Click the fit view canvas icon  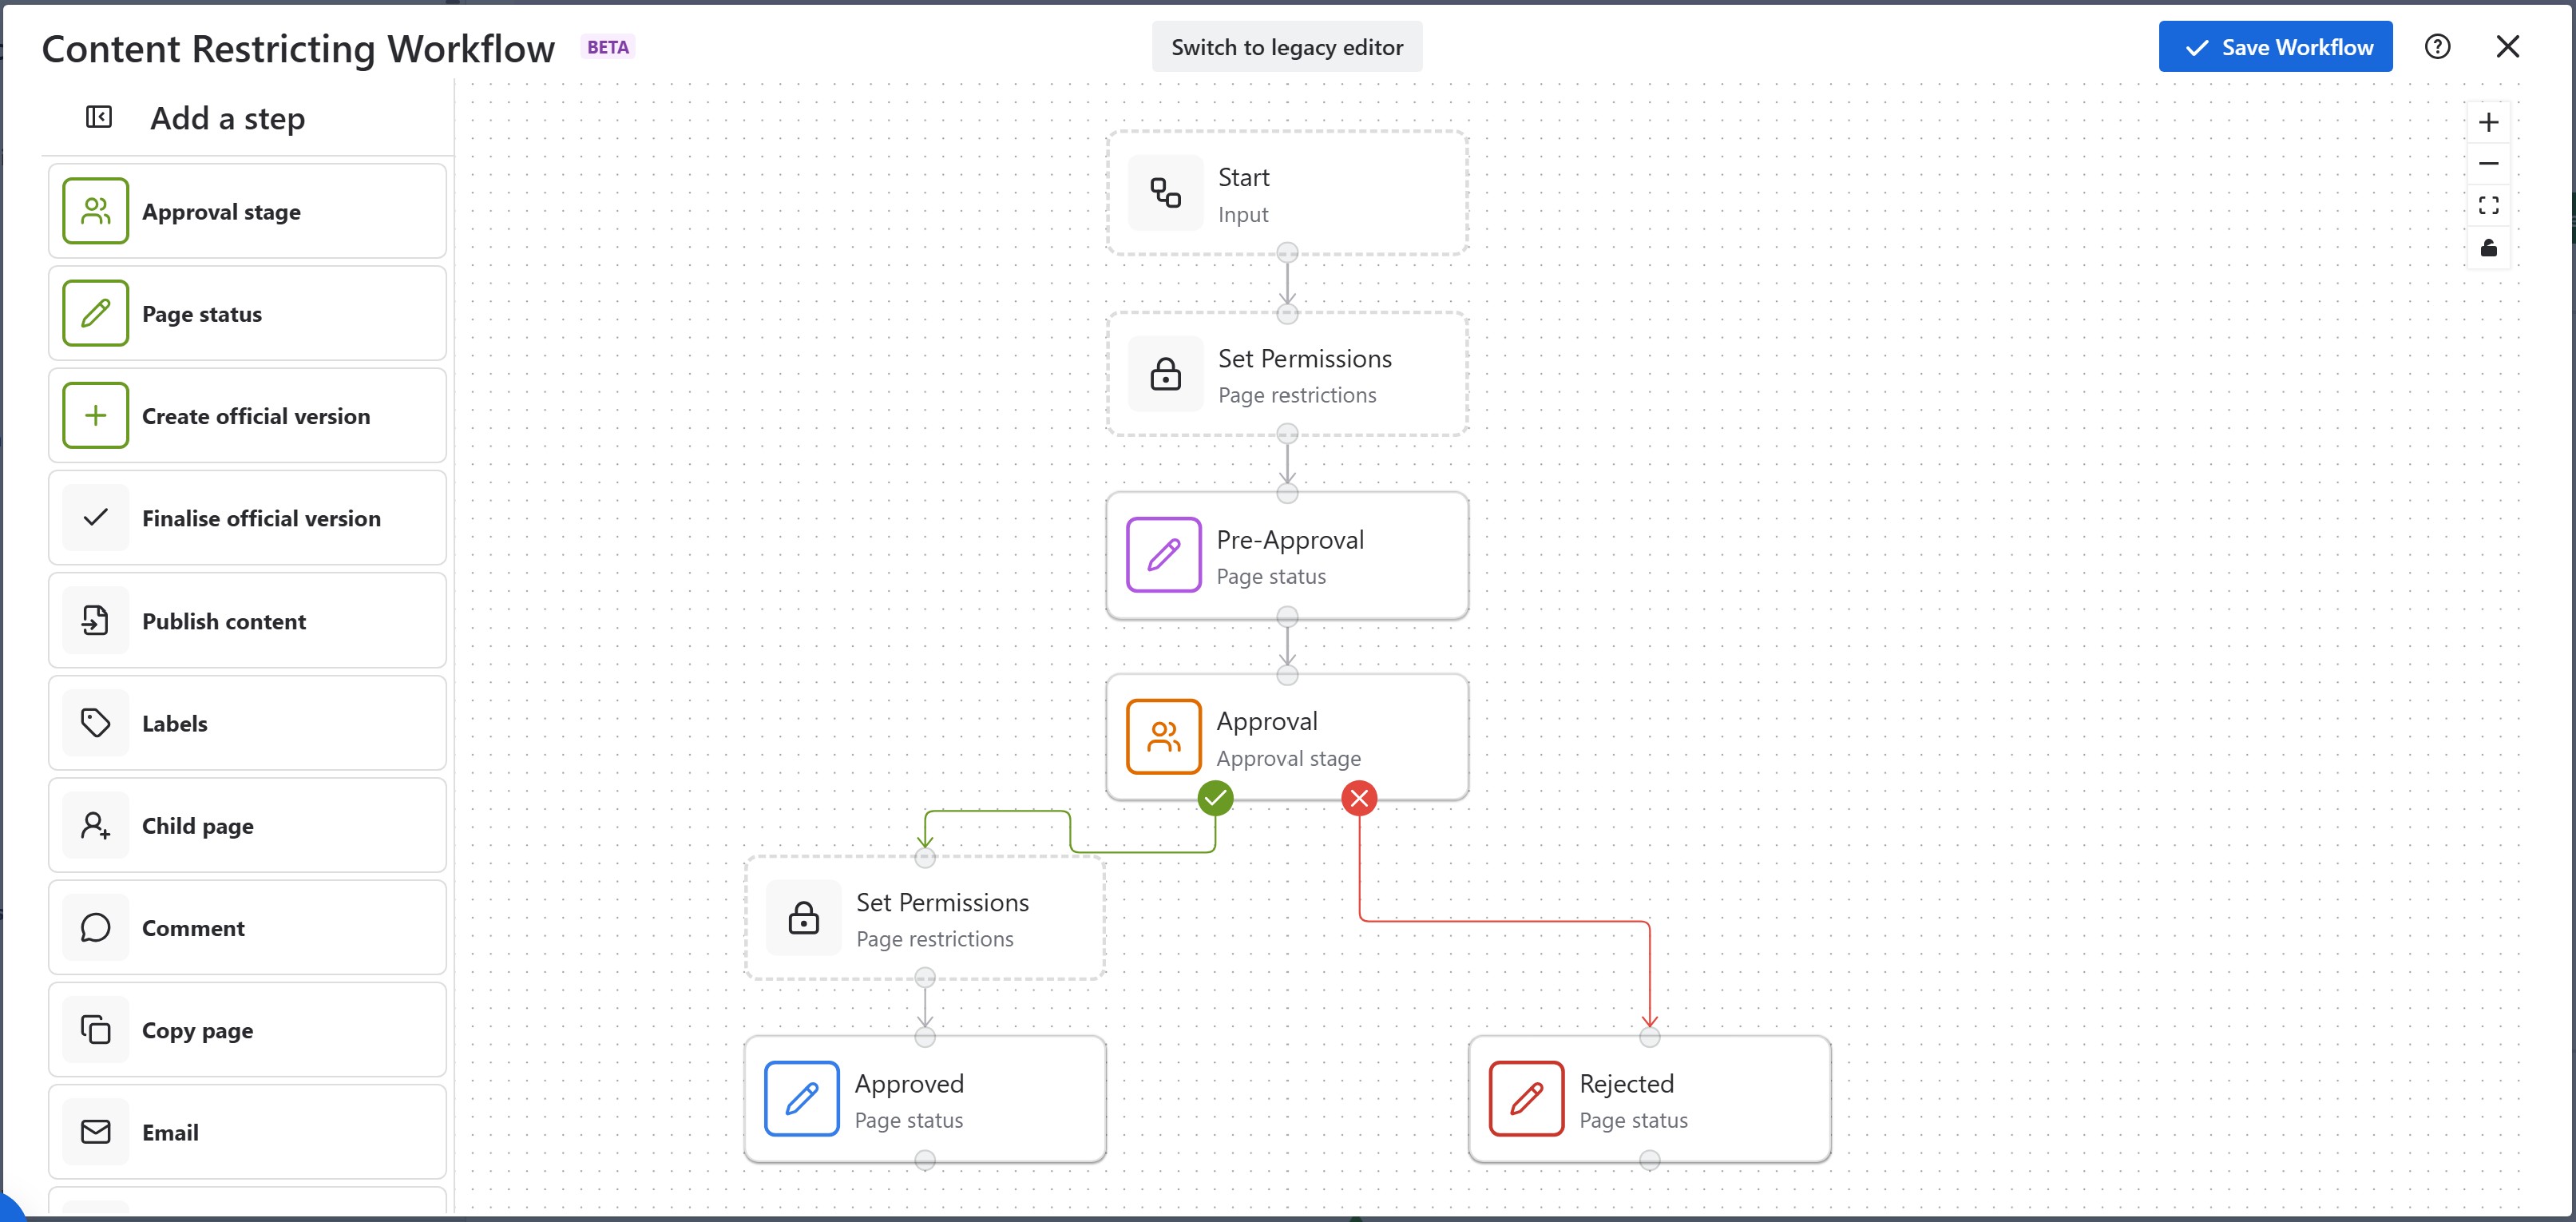point(2488,206)
